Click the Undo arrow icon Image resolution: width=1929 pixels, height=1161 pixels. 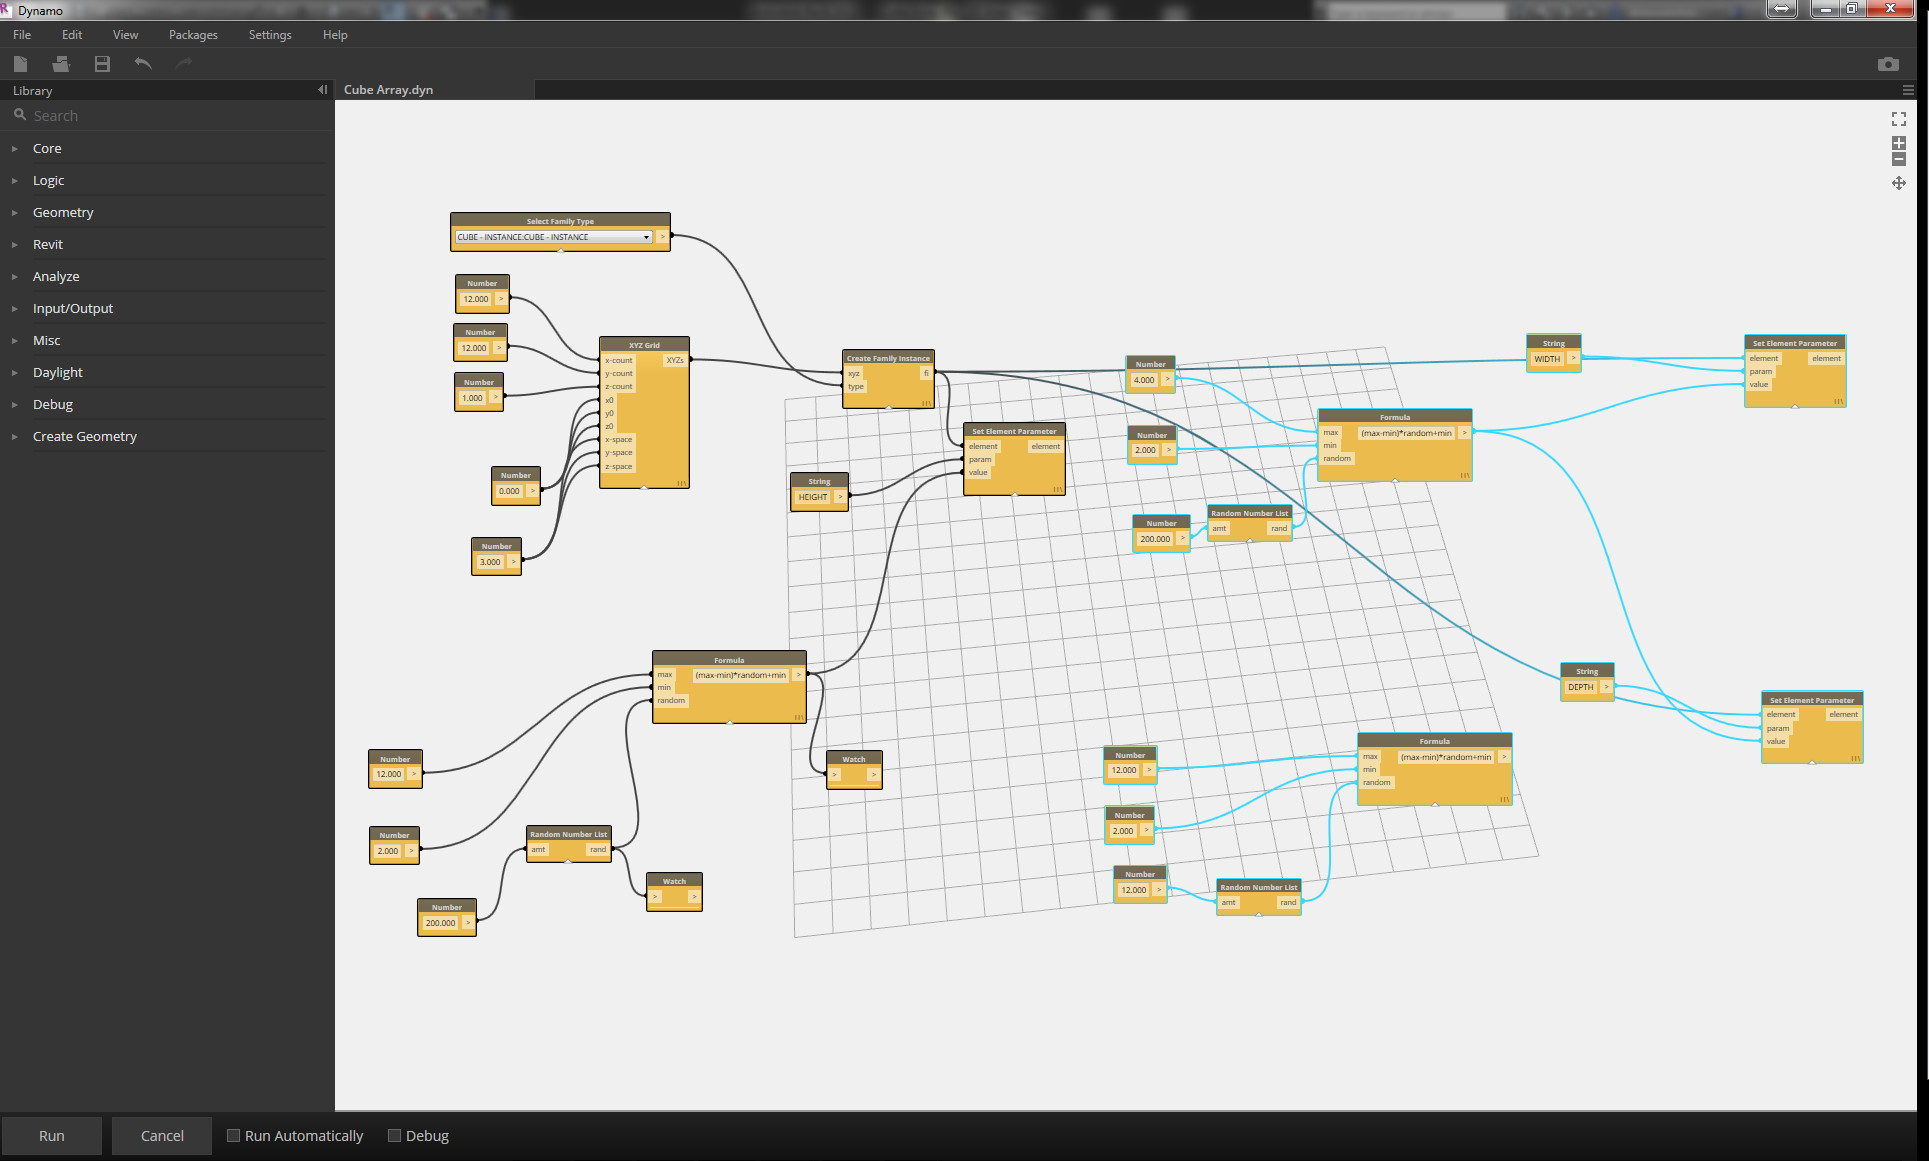click(143, 64)
